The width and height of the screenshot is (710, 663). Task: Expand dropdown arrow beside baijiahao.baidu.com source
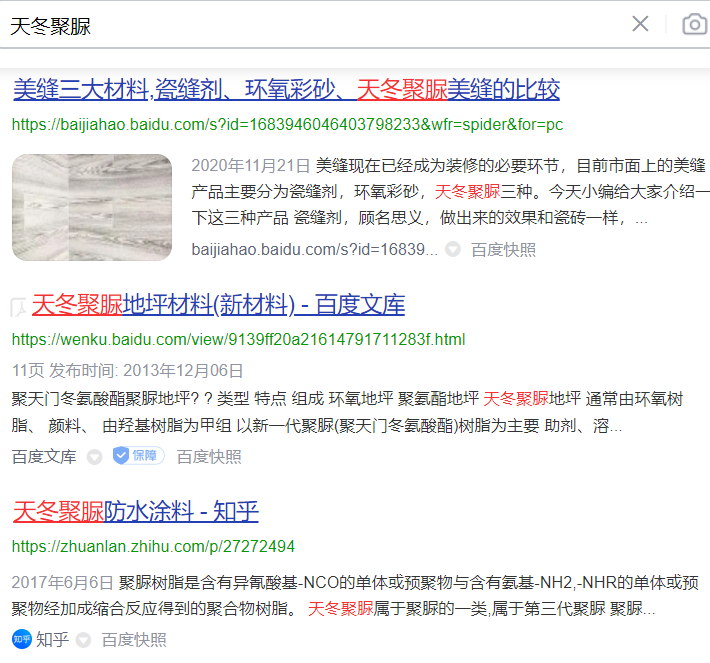pyautogui.click(x=453, y=249)
